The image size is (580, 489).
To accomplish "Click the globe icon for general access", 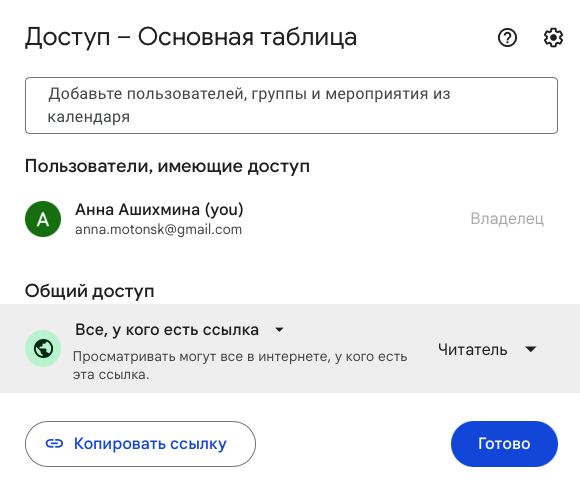I will click(x=43, y=348).
